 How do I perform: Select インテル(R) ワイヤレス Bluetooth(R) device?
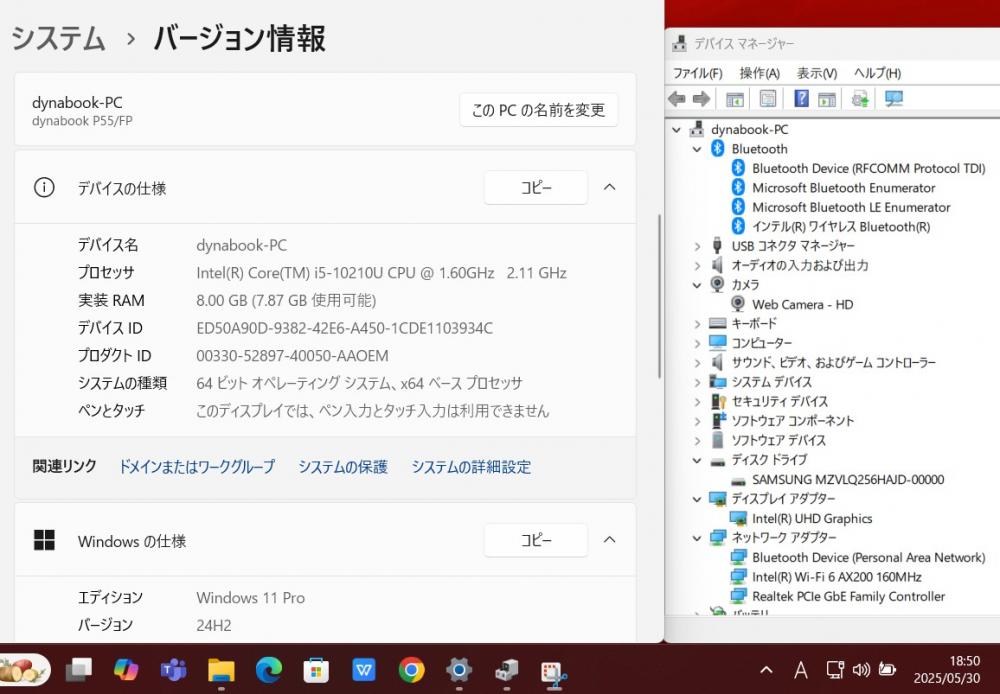coord(841,227)
